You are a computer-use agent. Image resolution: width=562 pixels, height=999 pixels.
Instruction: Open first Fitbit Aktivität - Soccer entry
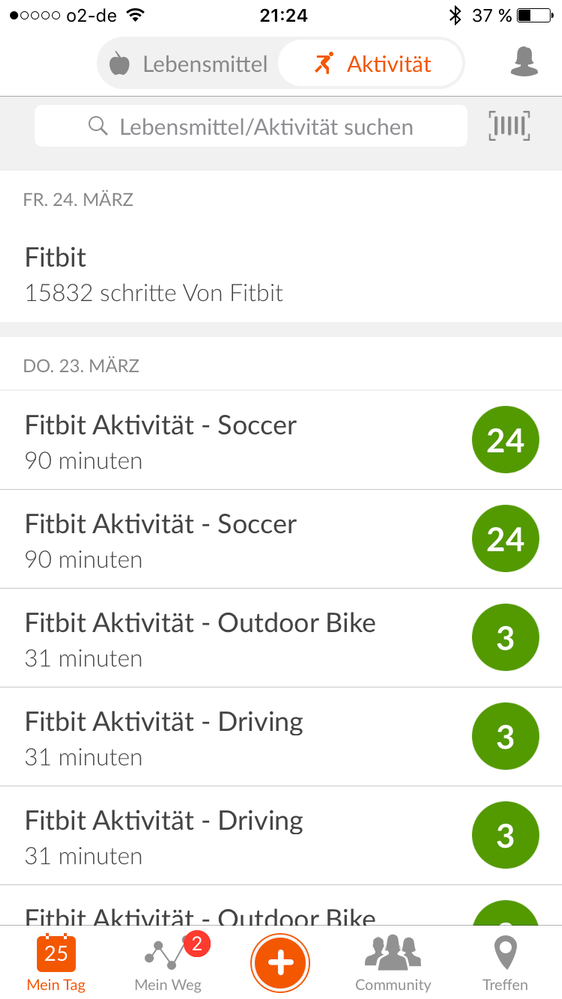281,440
